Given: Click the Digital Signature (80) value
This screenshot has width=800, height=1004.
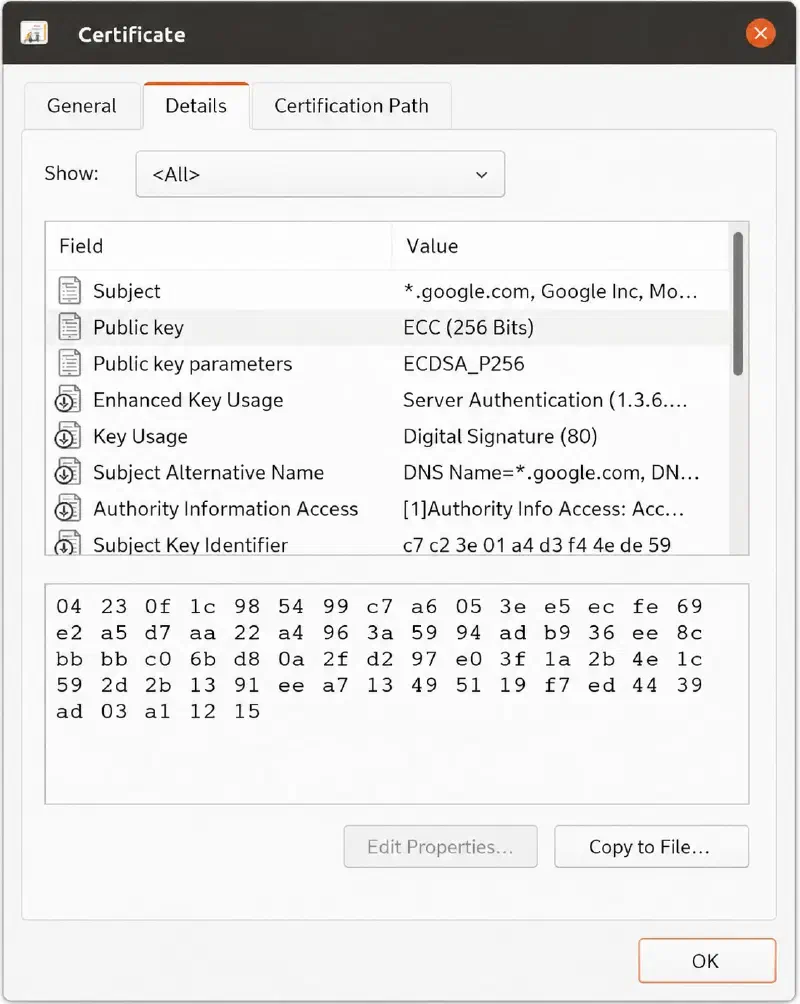Looking at the screenshot, I should pyautogui.click(x=500, y=437).
